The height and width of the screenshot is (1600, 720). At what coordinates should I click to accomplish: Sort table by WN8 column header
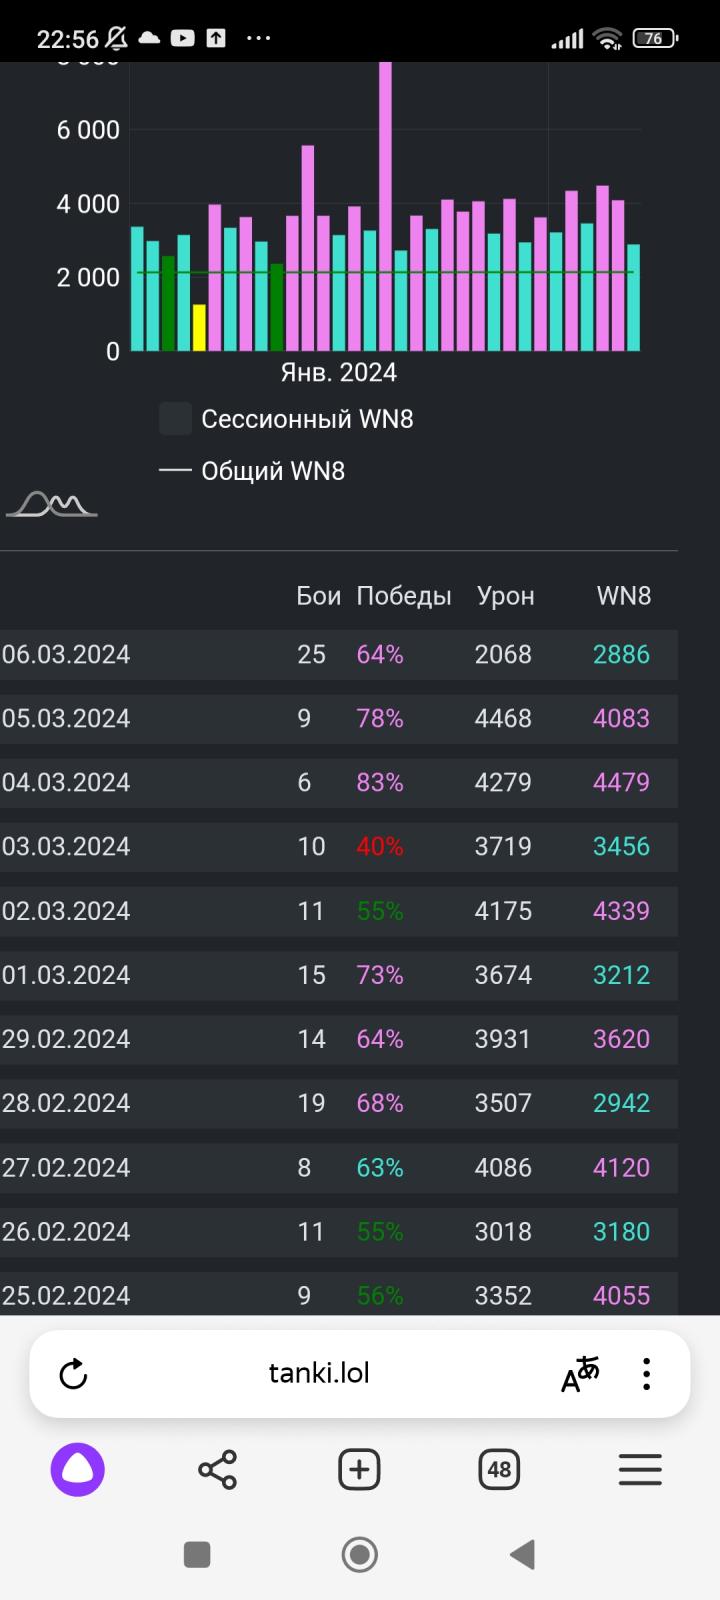(x=623, y=596)
